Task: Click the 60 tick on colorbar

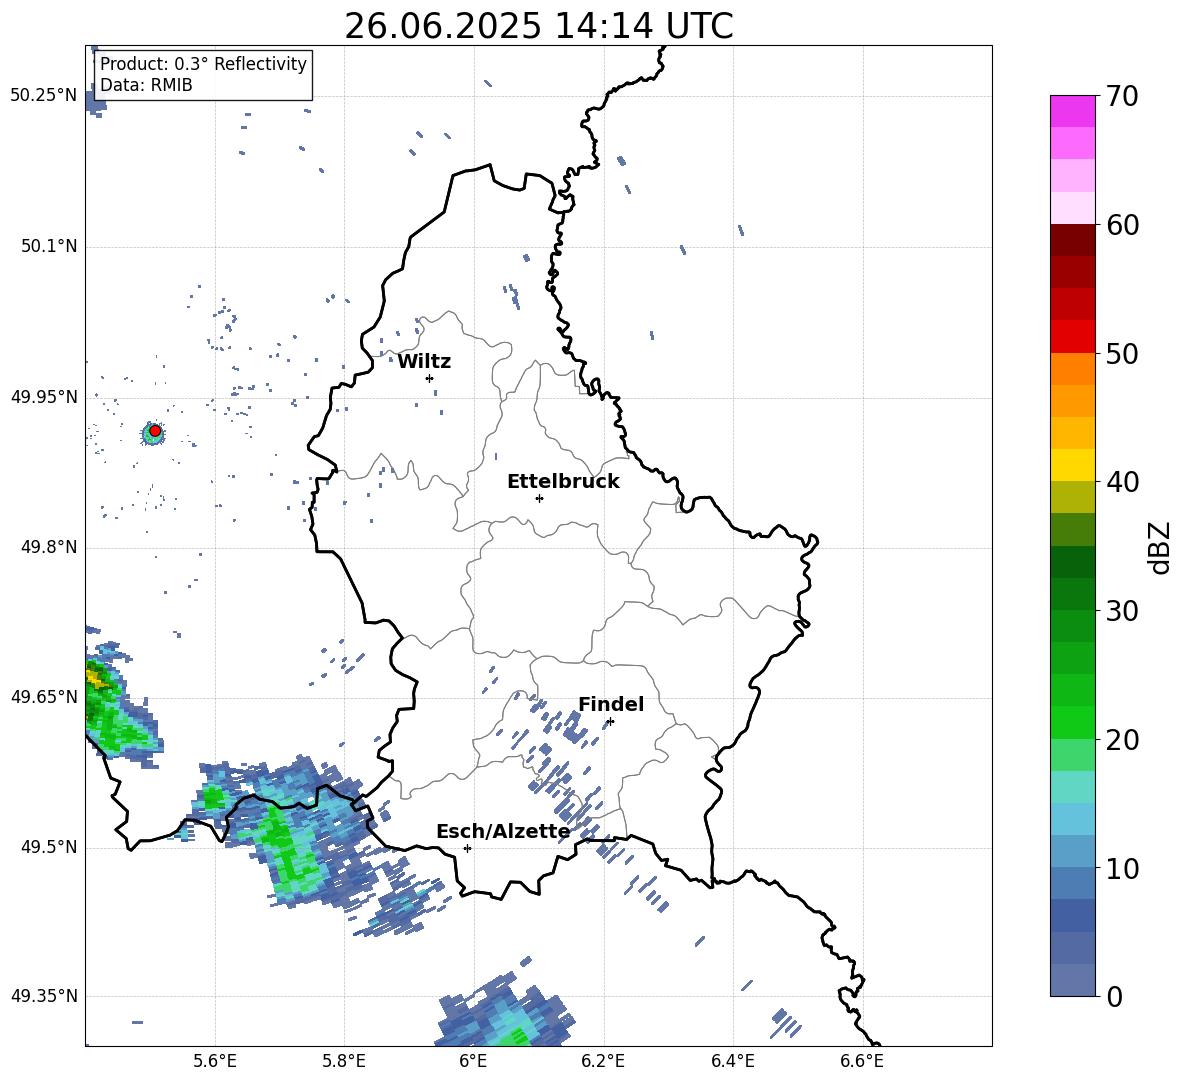Action: [x=1122, y=225]
